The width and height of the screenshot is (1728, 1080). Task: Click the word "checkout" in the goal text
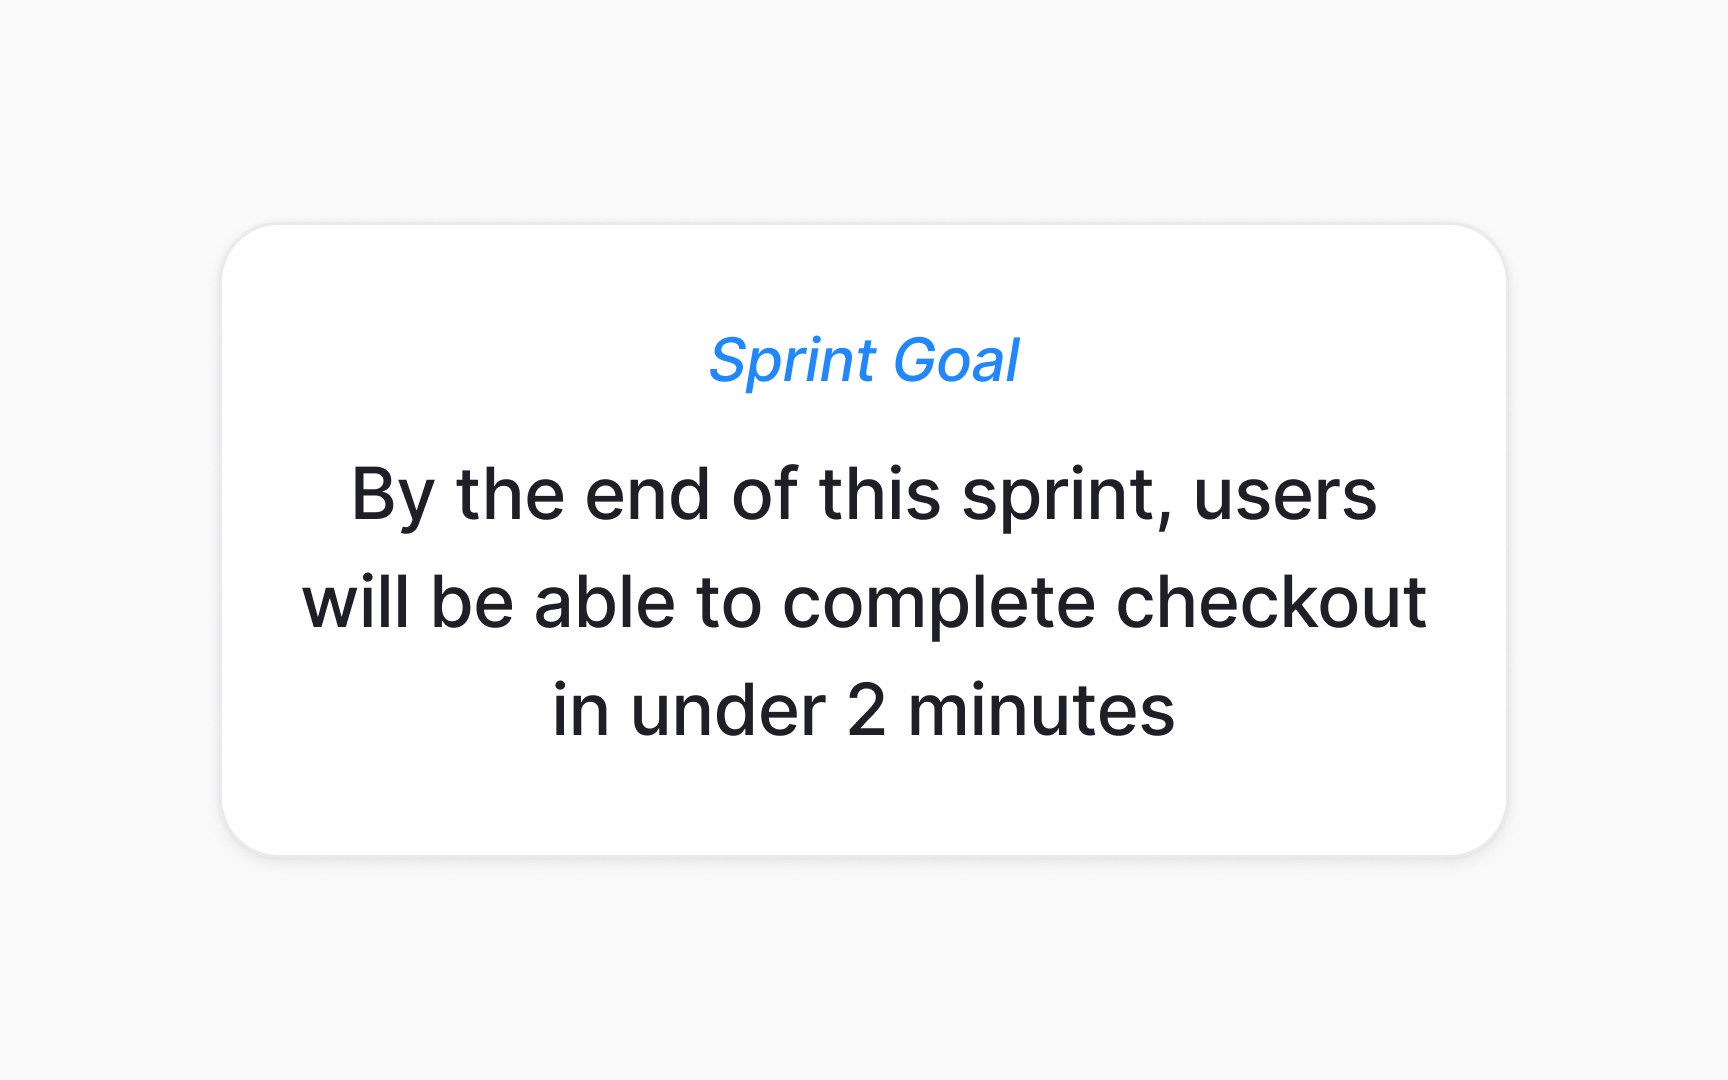pos(1271,602)
